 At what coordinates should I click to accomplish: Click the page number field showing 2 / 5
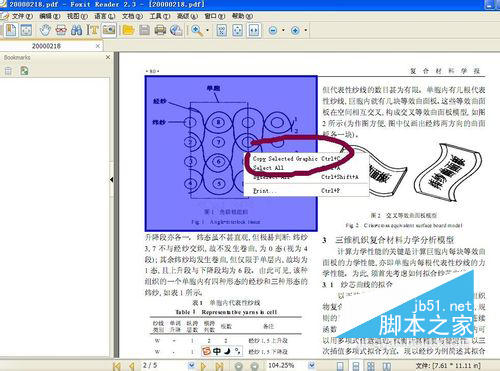(x=163, y=365)
